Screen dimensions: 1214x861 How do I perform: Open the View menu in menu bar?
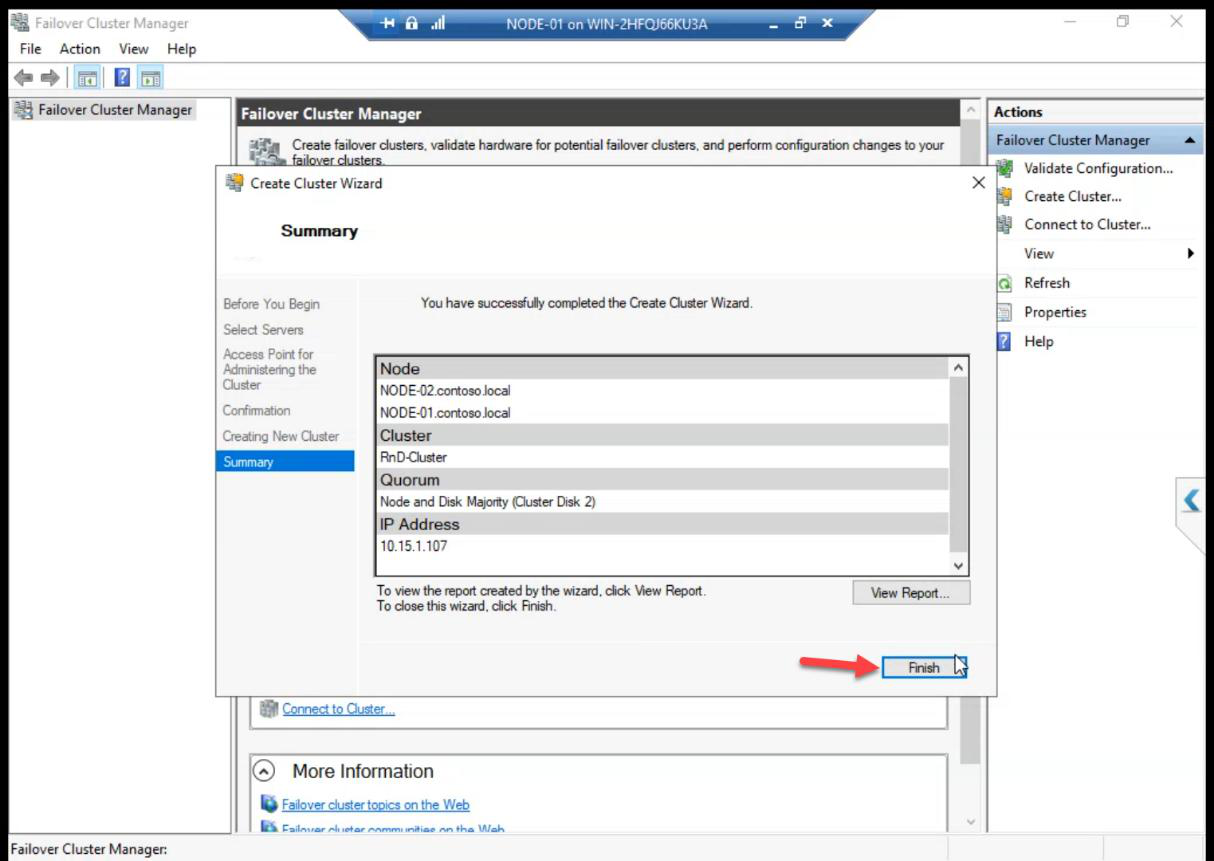point(133,49)
